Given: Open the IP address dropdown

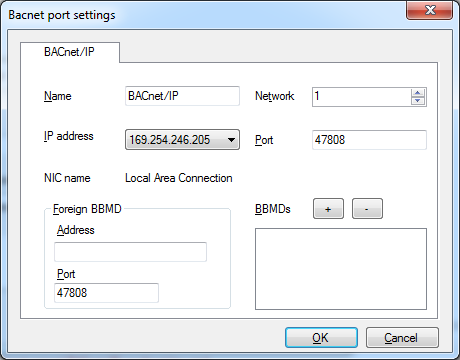Looking at the screenshot, I should (x=231, y=140).
